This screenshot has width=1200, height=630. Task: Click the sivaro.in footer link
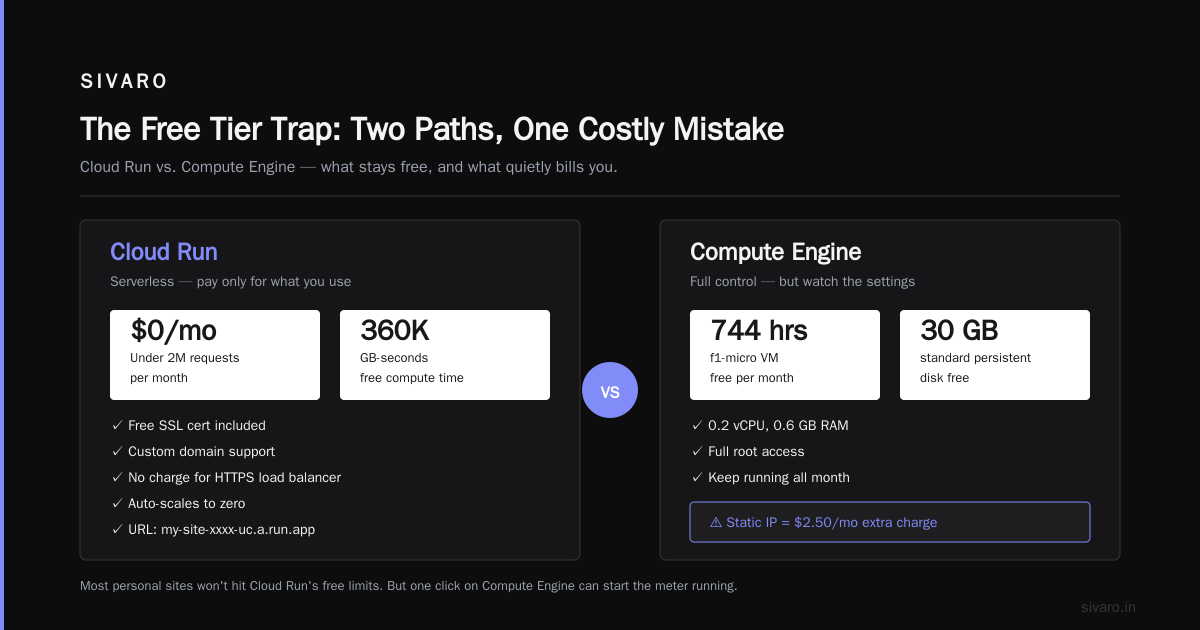(1109, 607)
